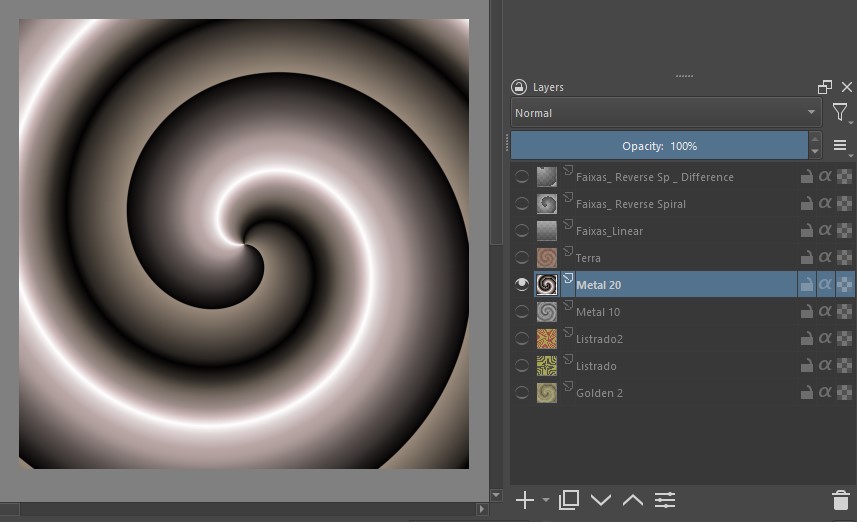Show the Terra layer
857x522 pixels.
[x=522, y=258]
